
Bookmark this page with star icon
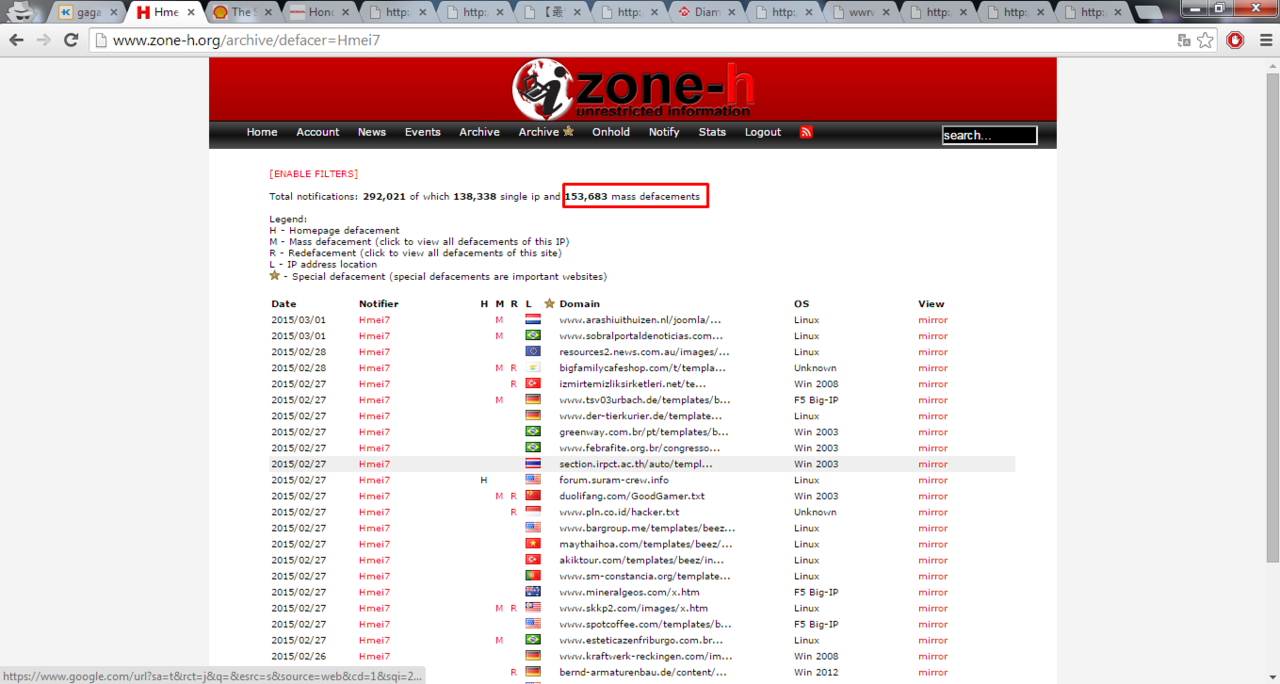[1205, 40]
